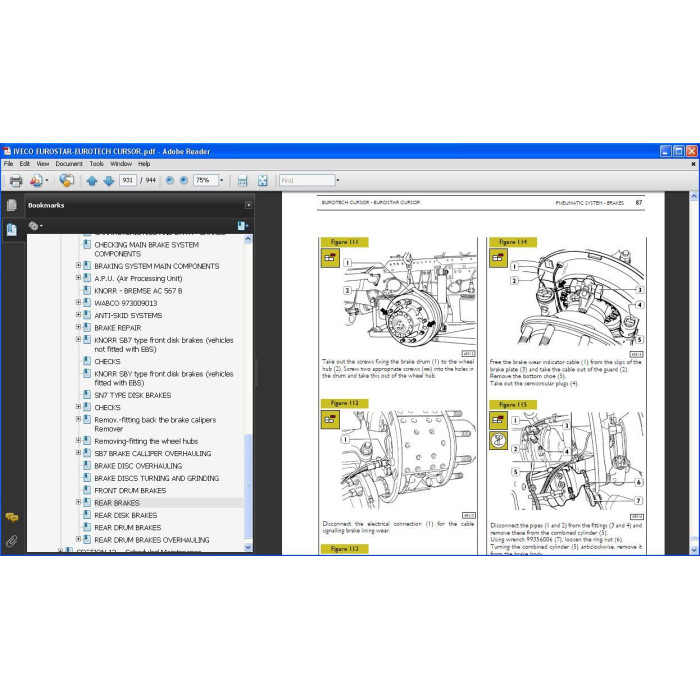Screen dimensions: 700x700
Task: Click REAR DISK BRAKES bookmark icon
Action: 87,515
